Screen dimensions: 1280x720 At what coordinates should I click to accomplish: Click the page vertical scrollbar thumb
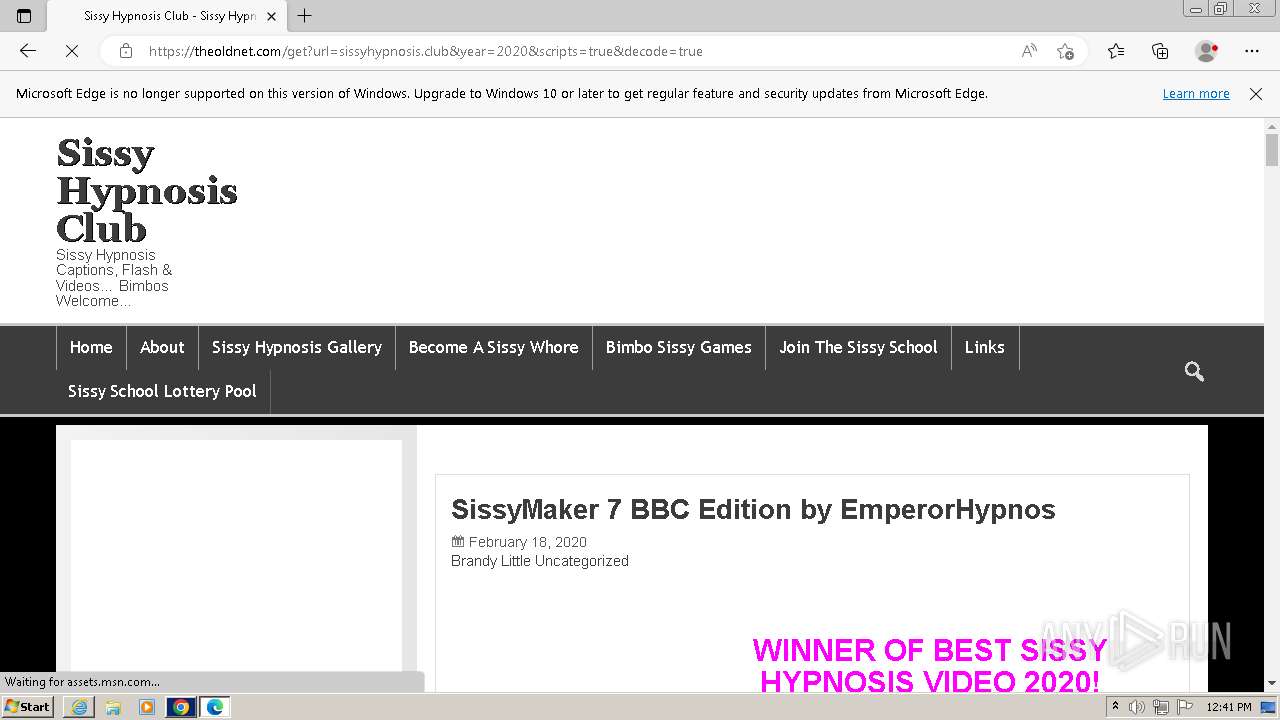click(x=1272, y=149)
